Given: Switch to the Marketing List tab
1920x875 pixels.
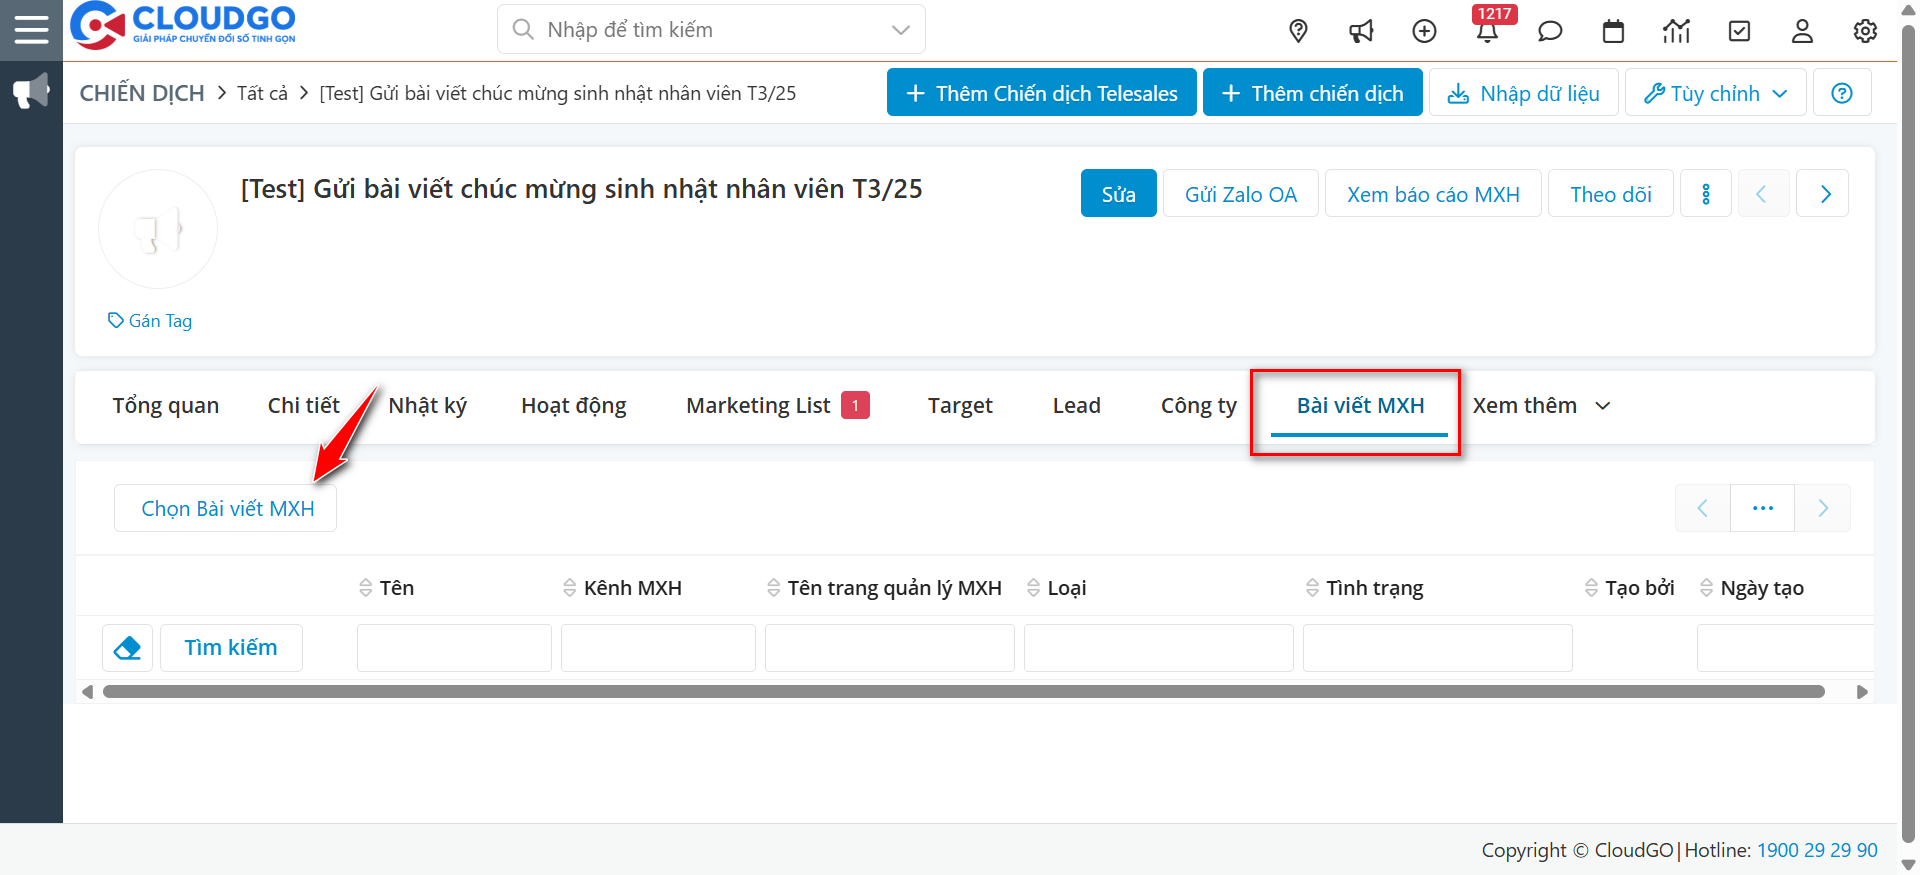Looking at the screenshot, I should [x=758, y=406].
